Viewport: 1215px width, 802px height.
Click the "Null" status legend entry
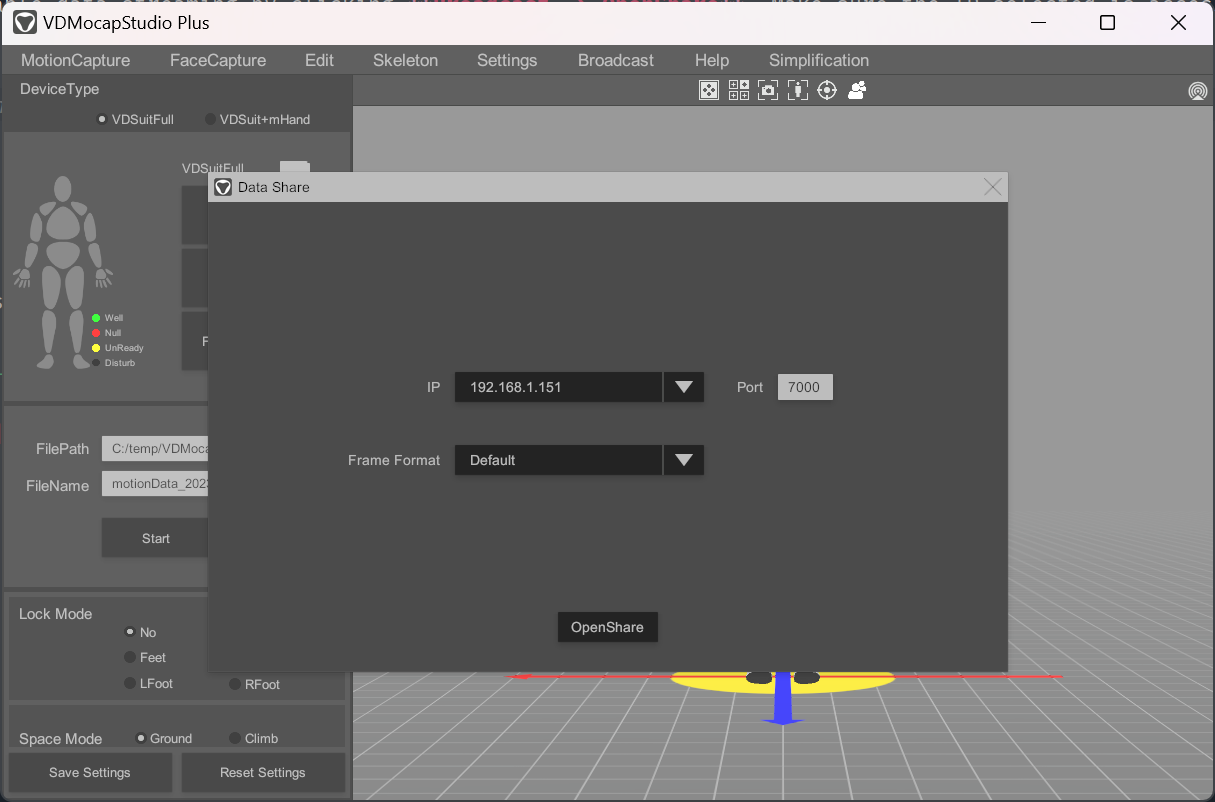click(x=106, y=333)
